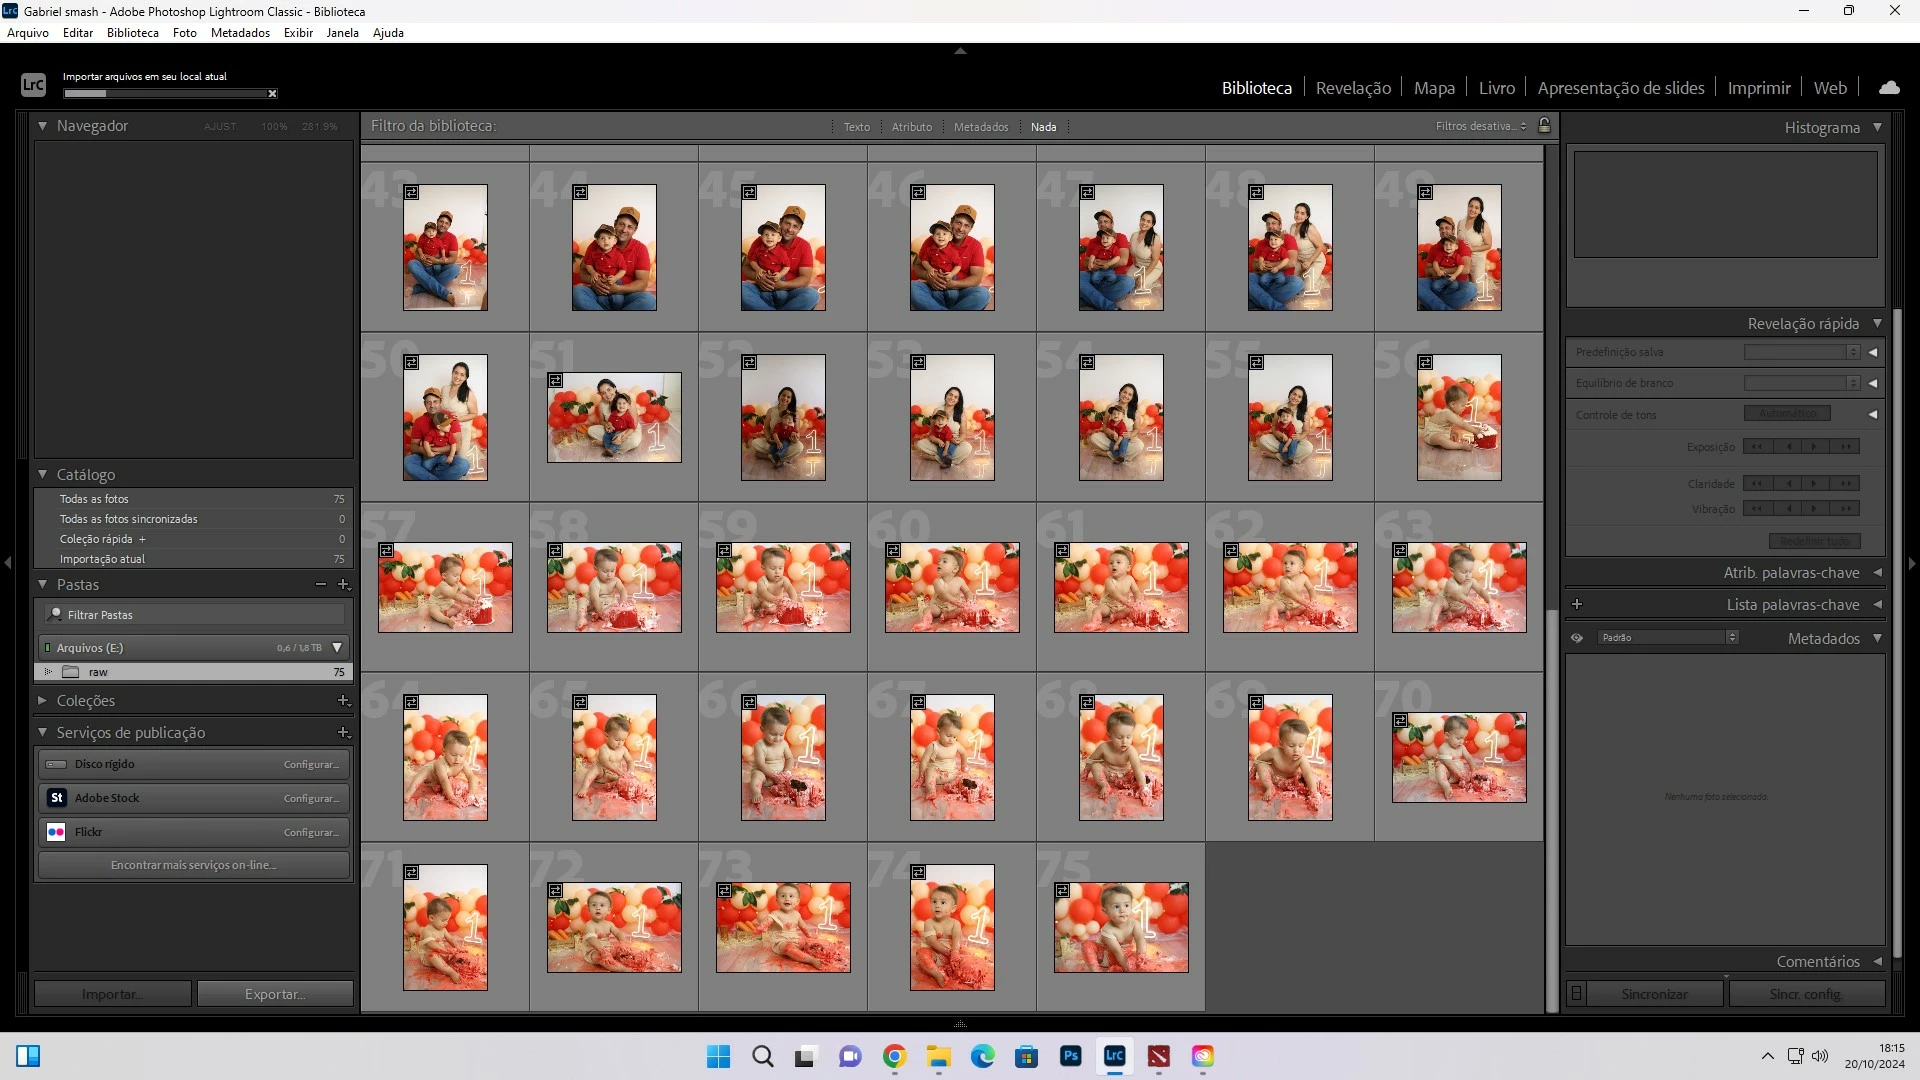Click the cloud sync icon

(1889, 88)
